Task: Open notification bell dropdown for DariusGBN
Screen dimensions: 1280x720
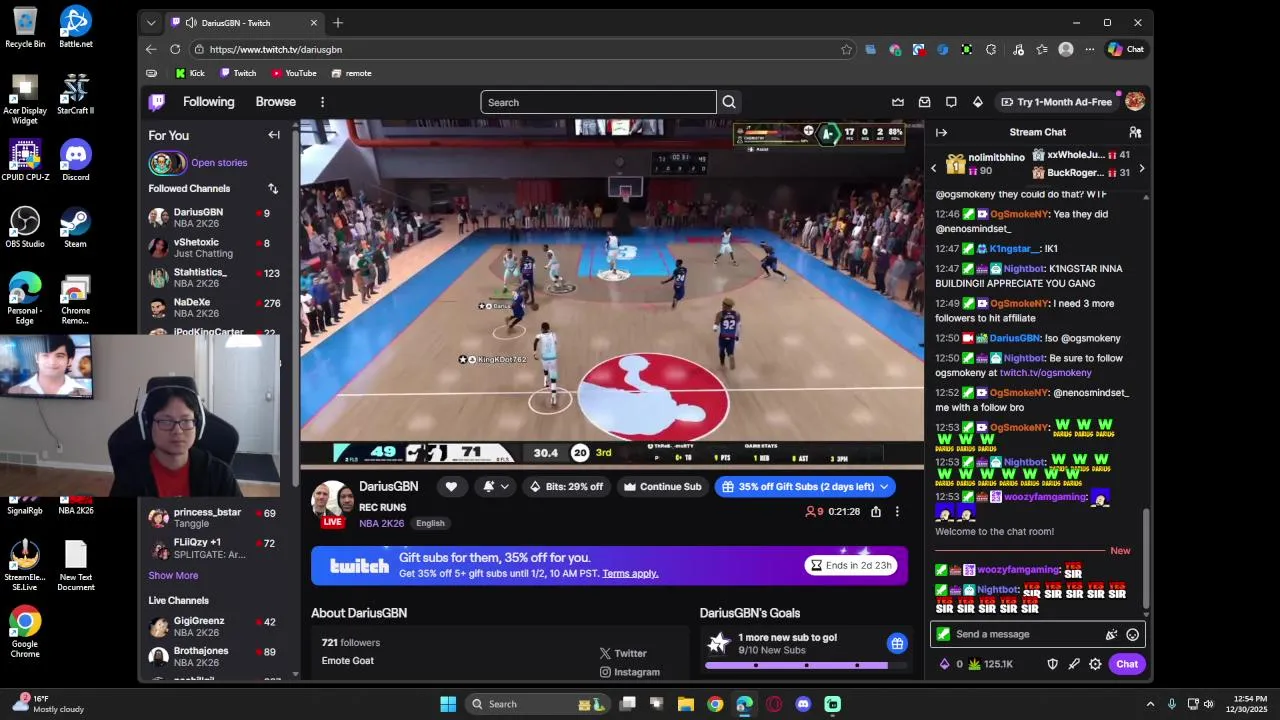Action: pos(495,487)
